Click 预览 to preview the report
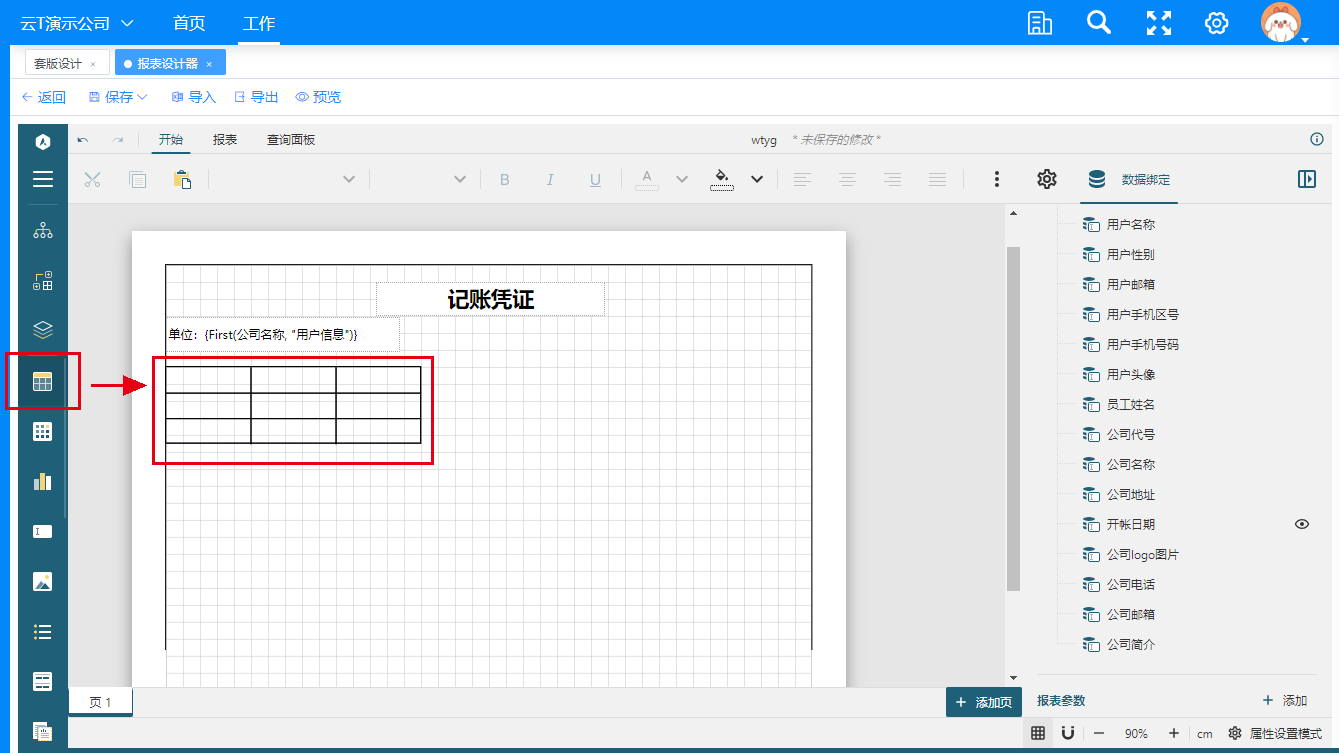 tap(318, 97)
